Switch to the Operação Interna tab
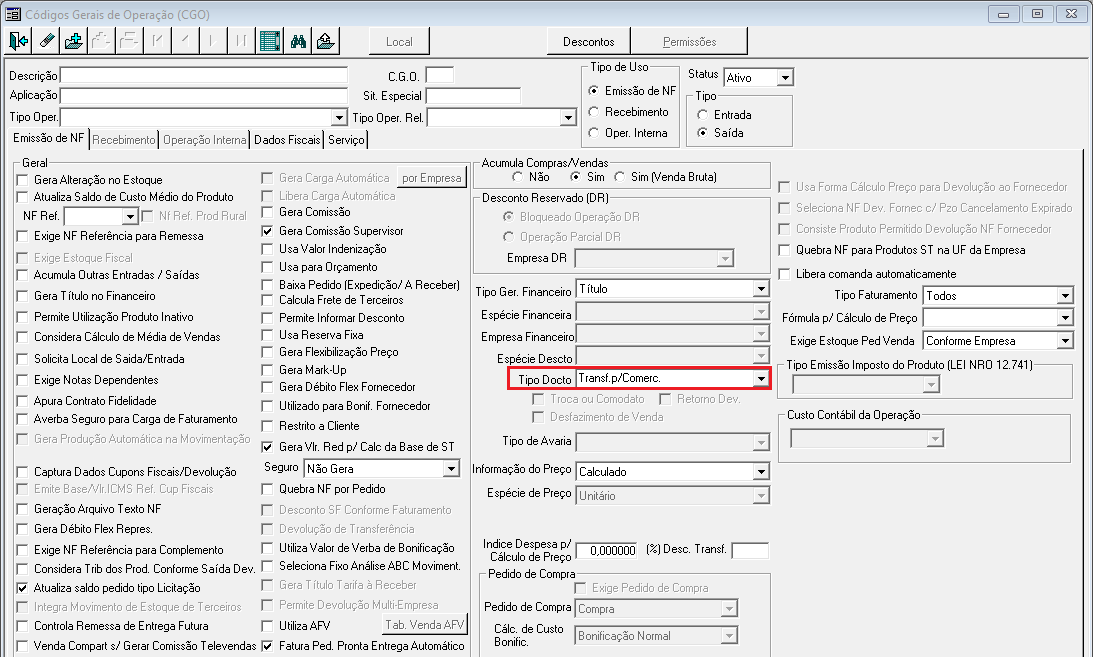Viewport: 1093px width, 657px height. 205,140
